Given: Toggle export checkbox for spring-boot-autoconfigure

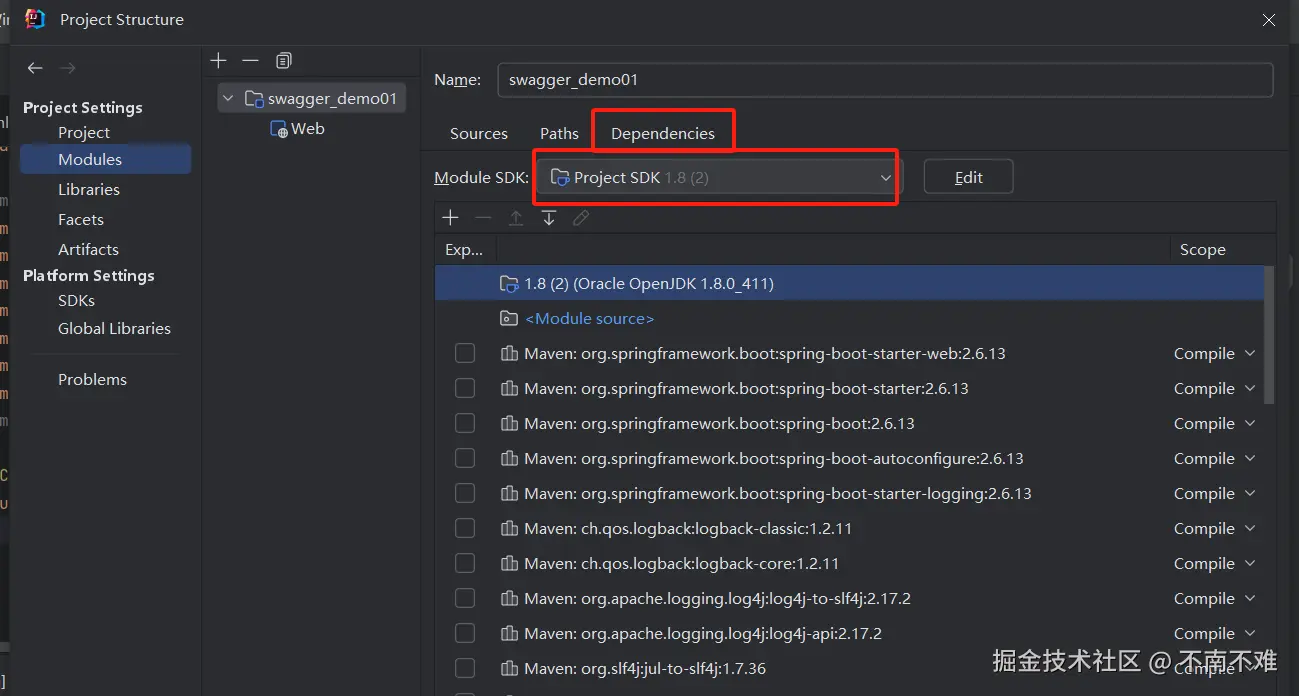Looking at the screenshot, I should [x=465, y=458].
